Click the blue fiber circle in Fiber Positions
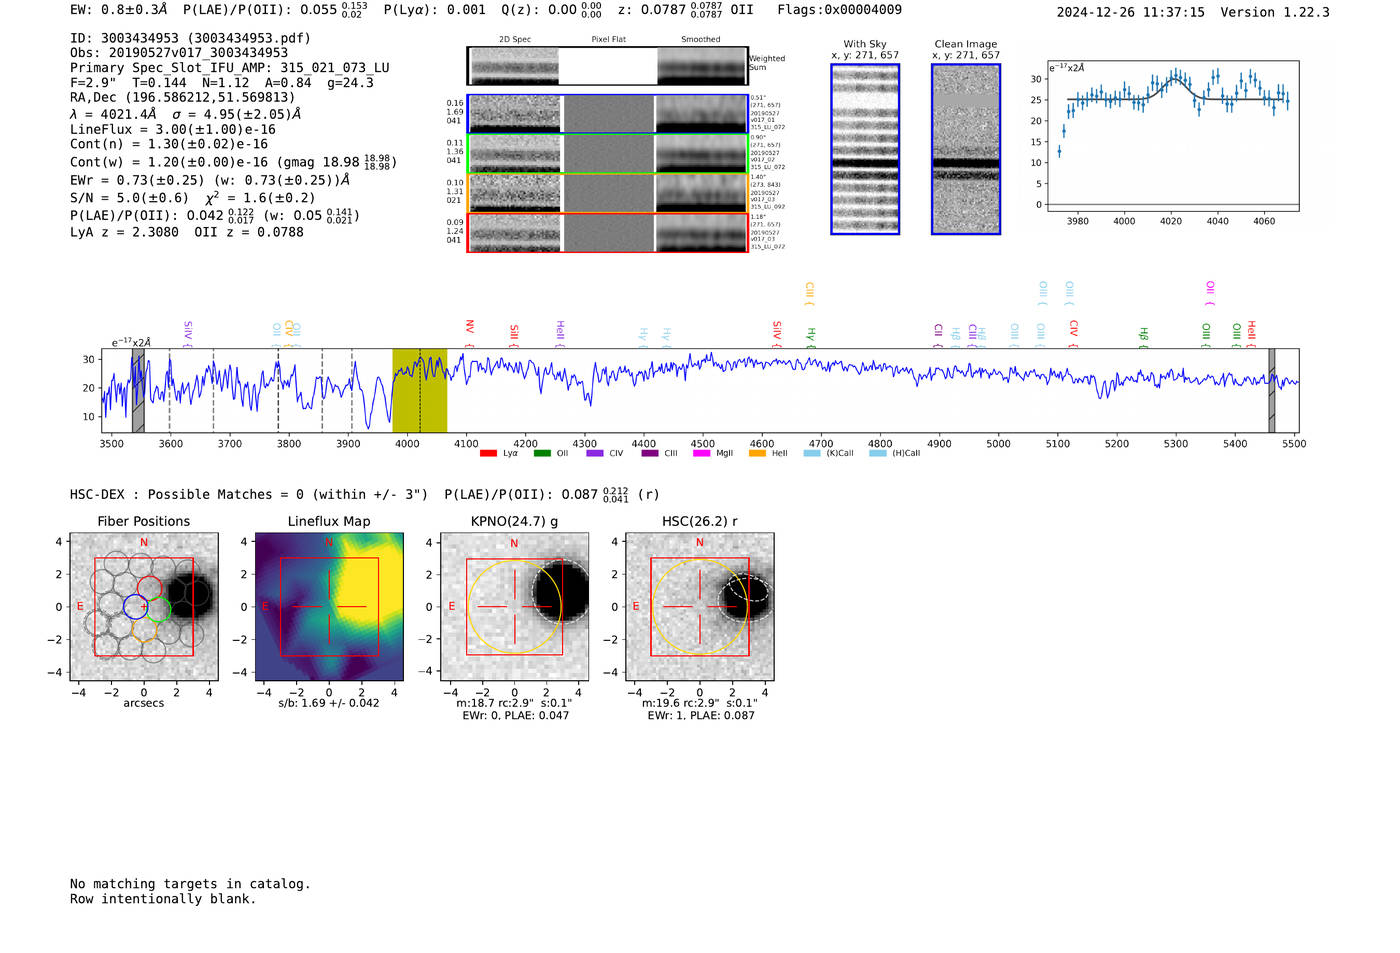The height and width of the screenshot is (953, 1400). click(135, 606)
